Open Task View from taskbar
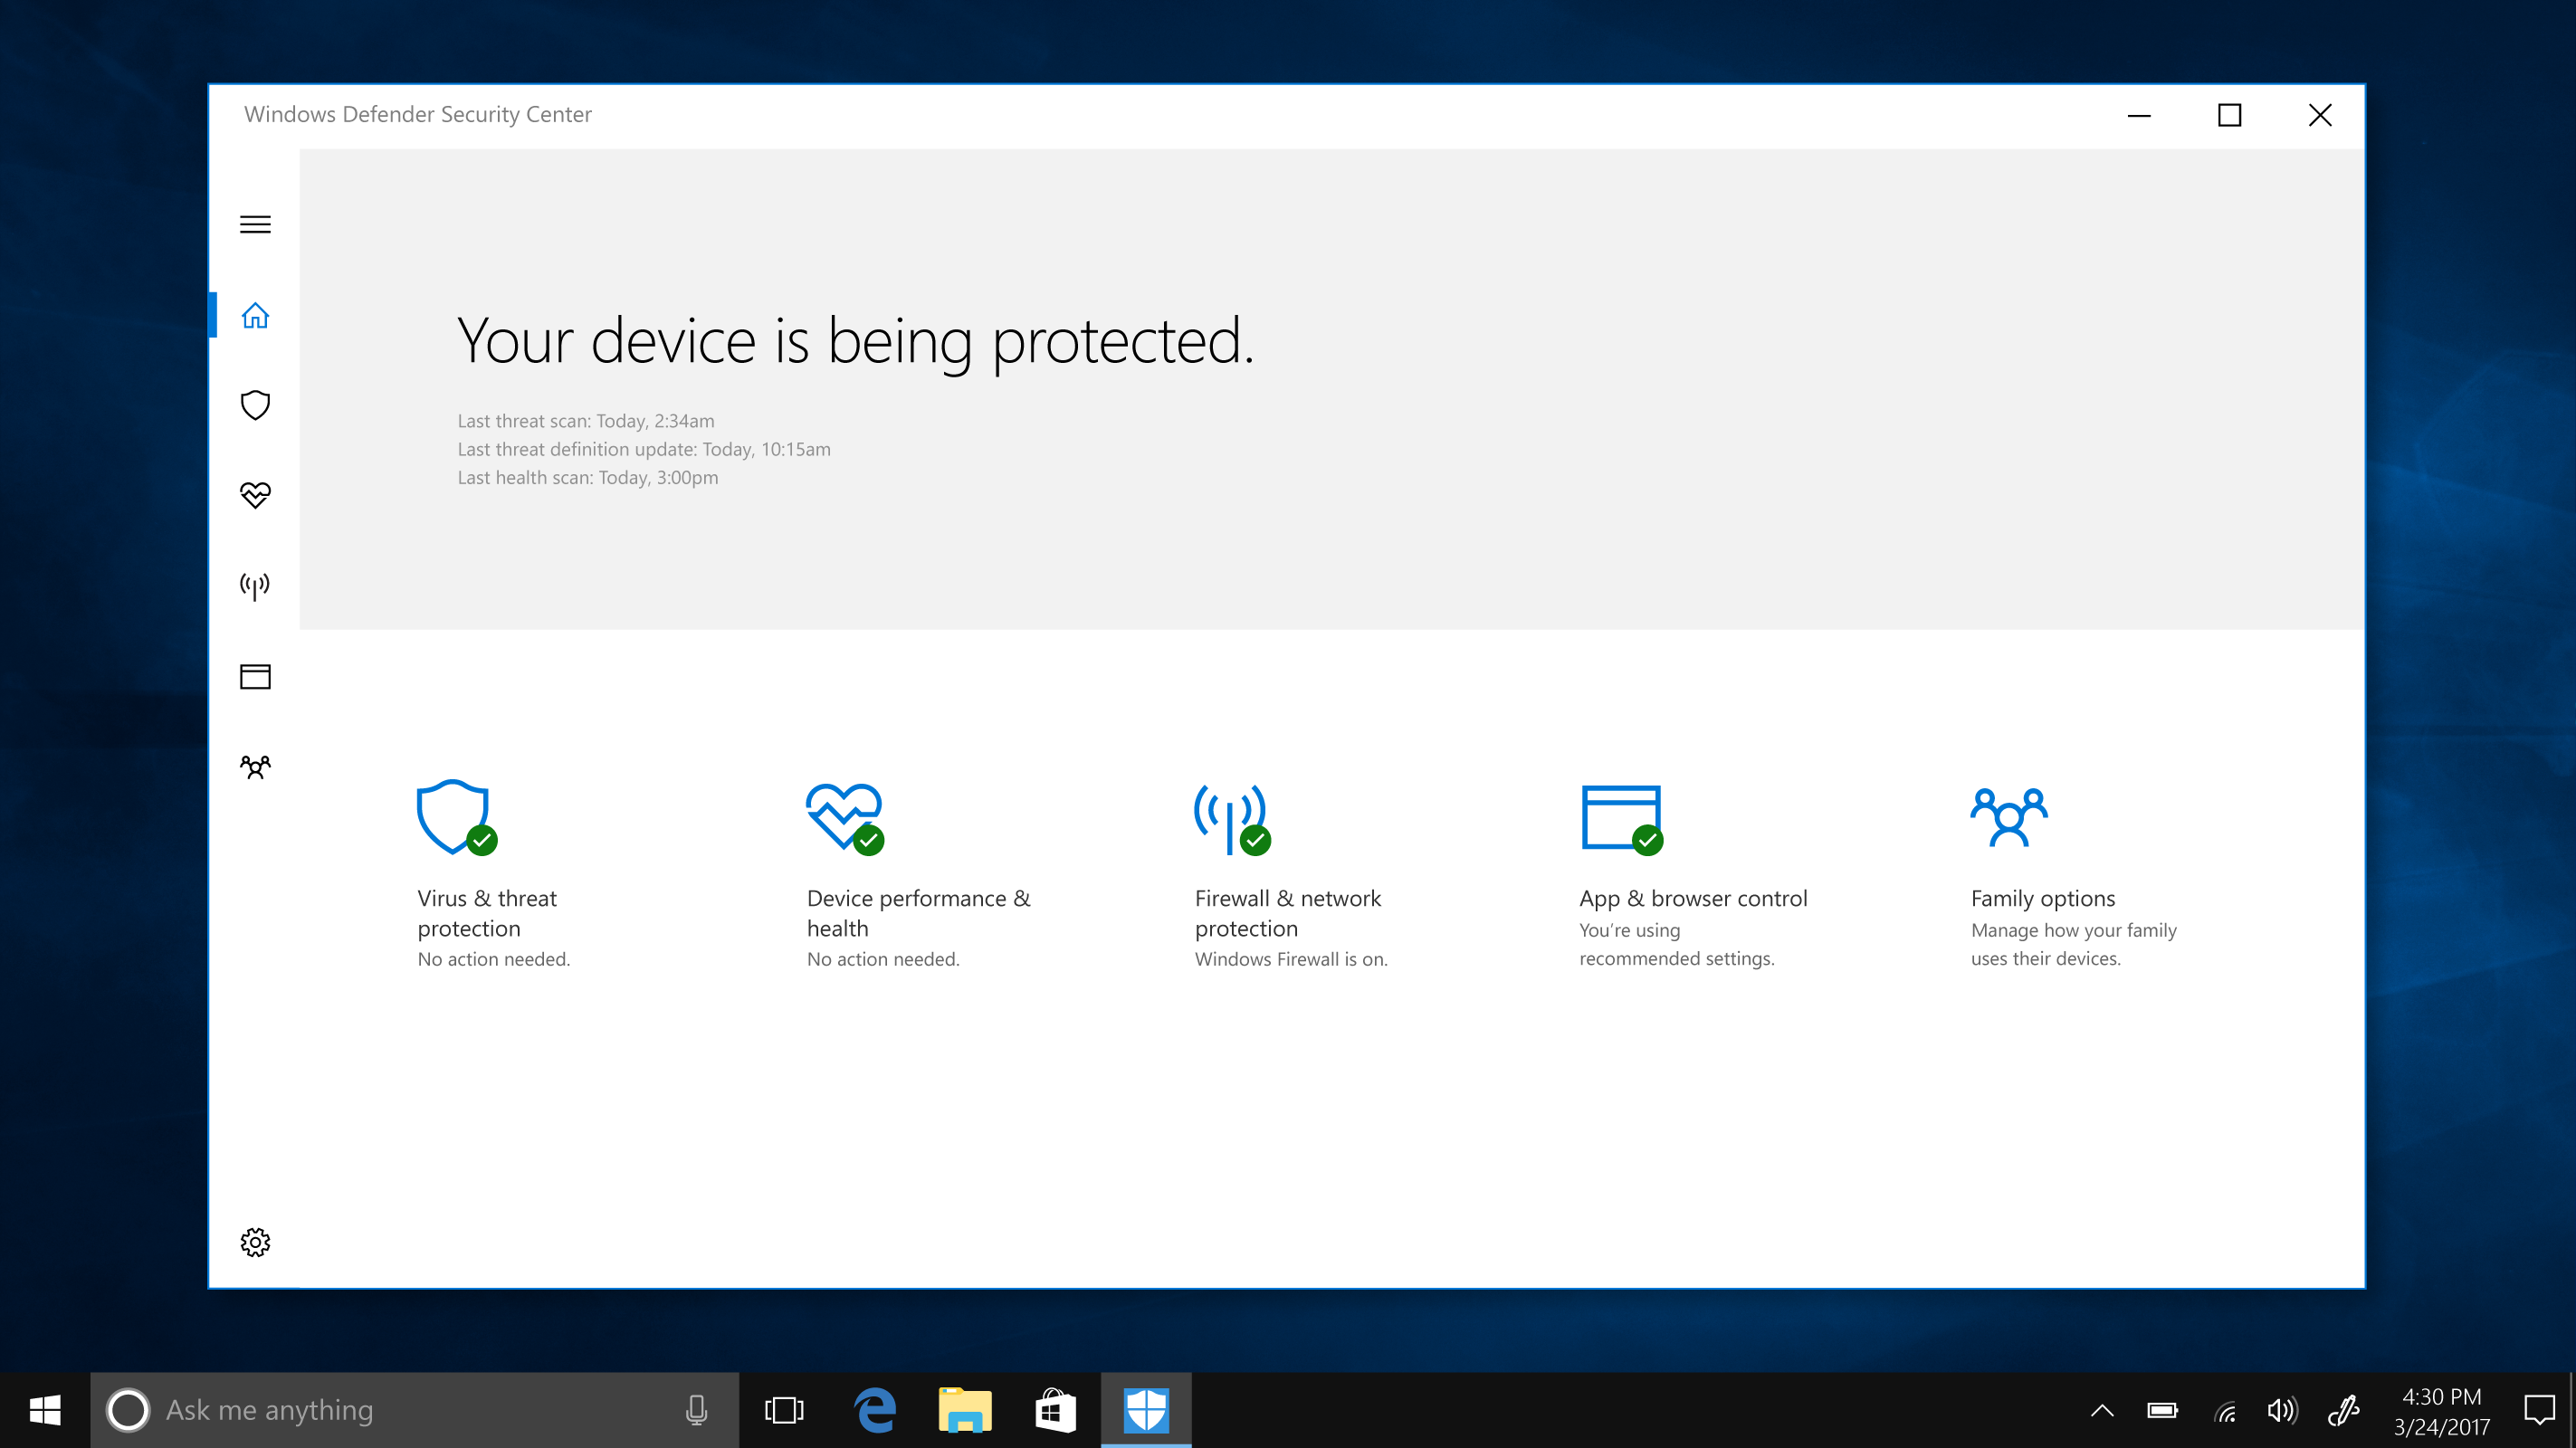The height and width of the screenshot is (1448, 2576). pyautogui.click(x=784, y=1410)
